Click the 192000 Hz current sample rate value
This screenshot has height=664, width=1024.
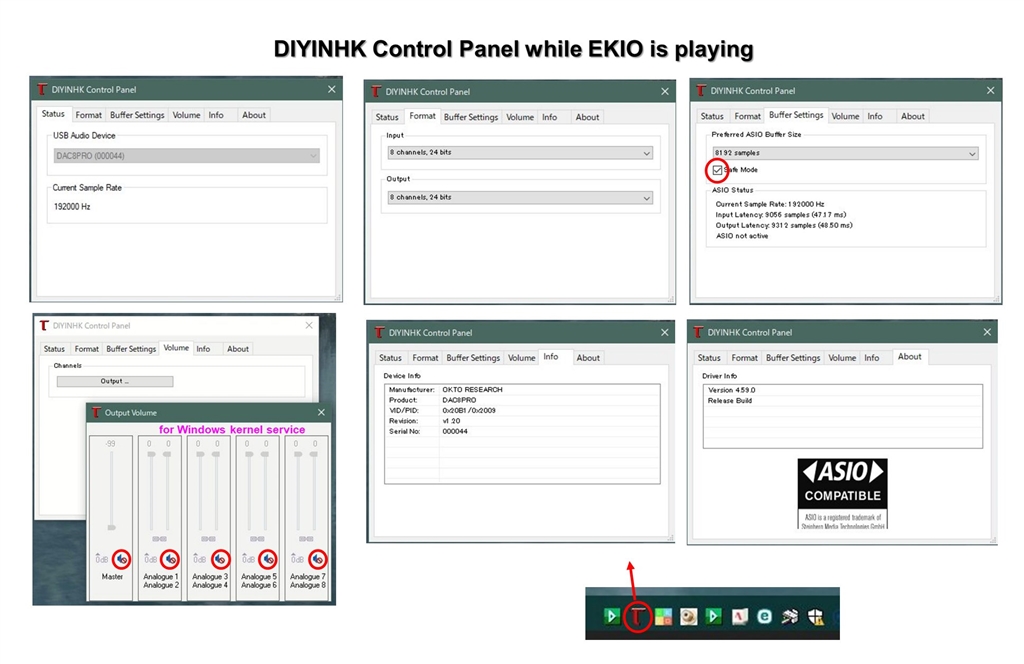click(72, 206)
